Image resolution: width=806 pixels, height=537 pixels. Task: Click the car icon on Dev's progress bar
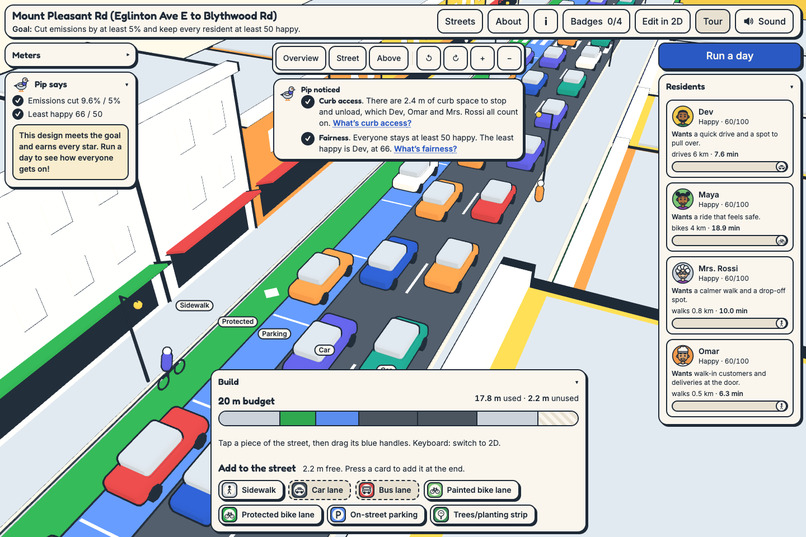point(781,167)
